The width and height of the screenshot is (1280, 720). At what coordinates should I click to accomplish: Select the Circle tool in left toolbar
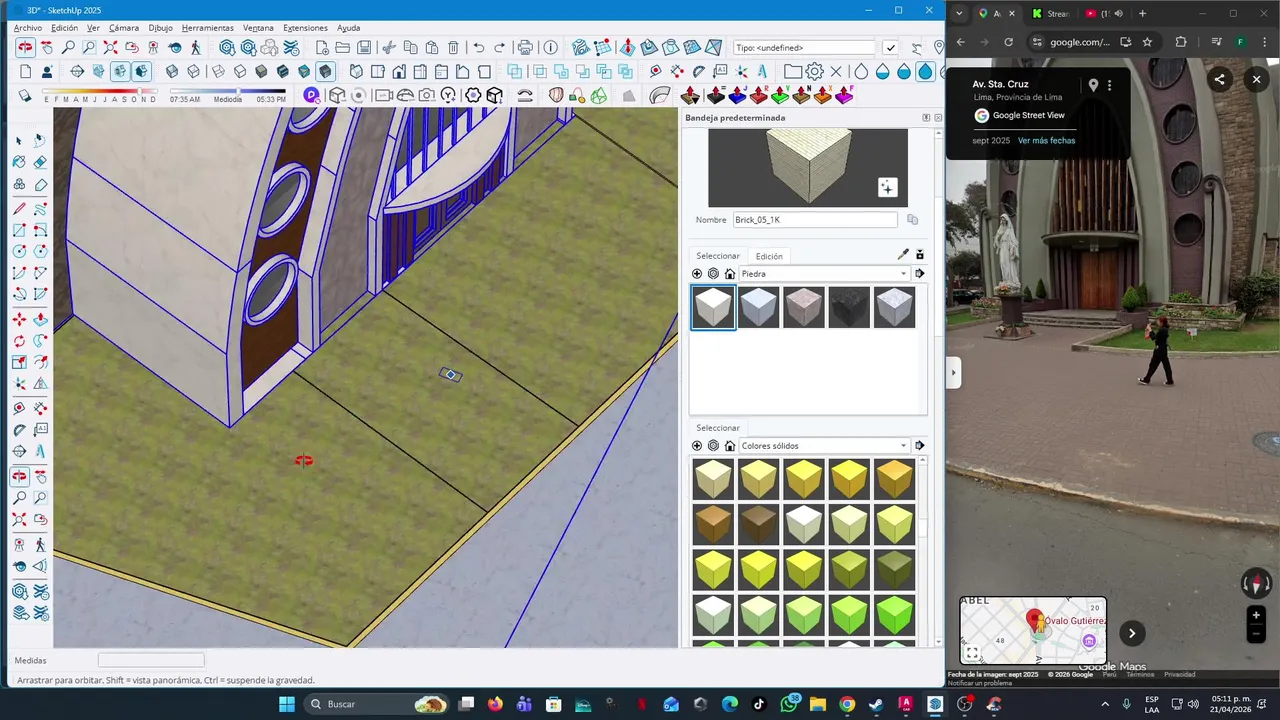(19, 251)
